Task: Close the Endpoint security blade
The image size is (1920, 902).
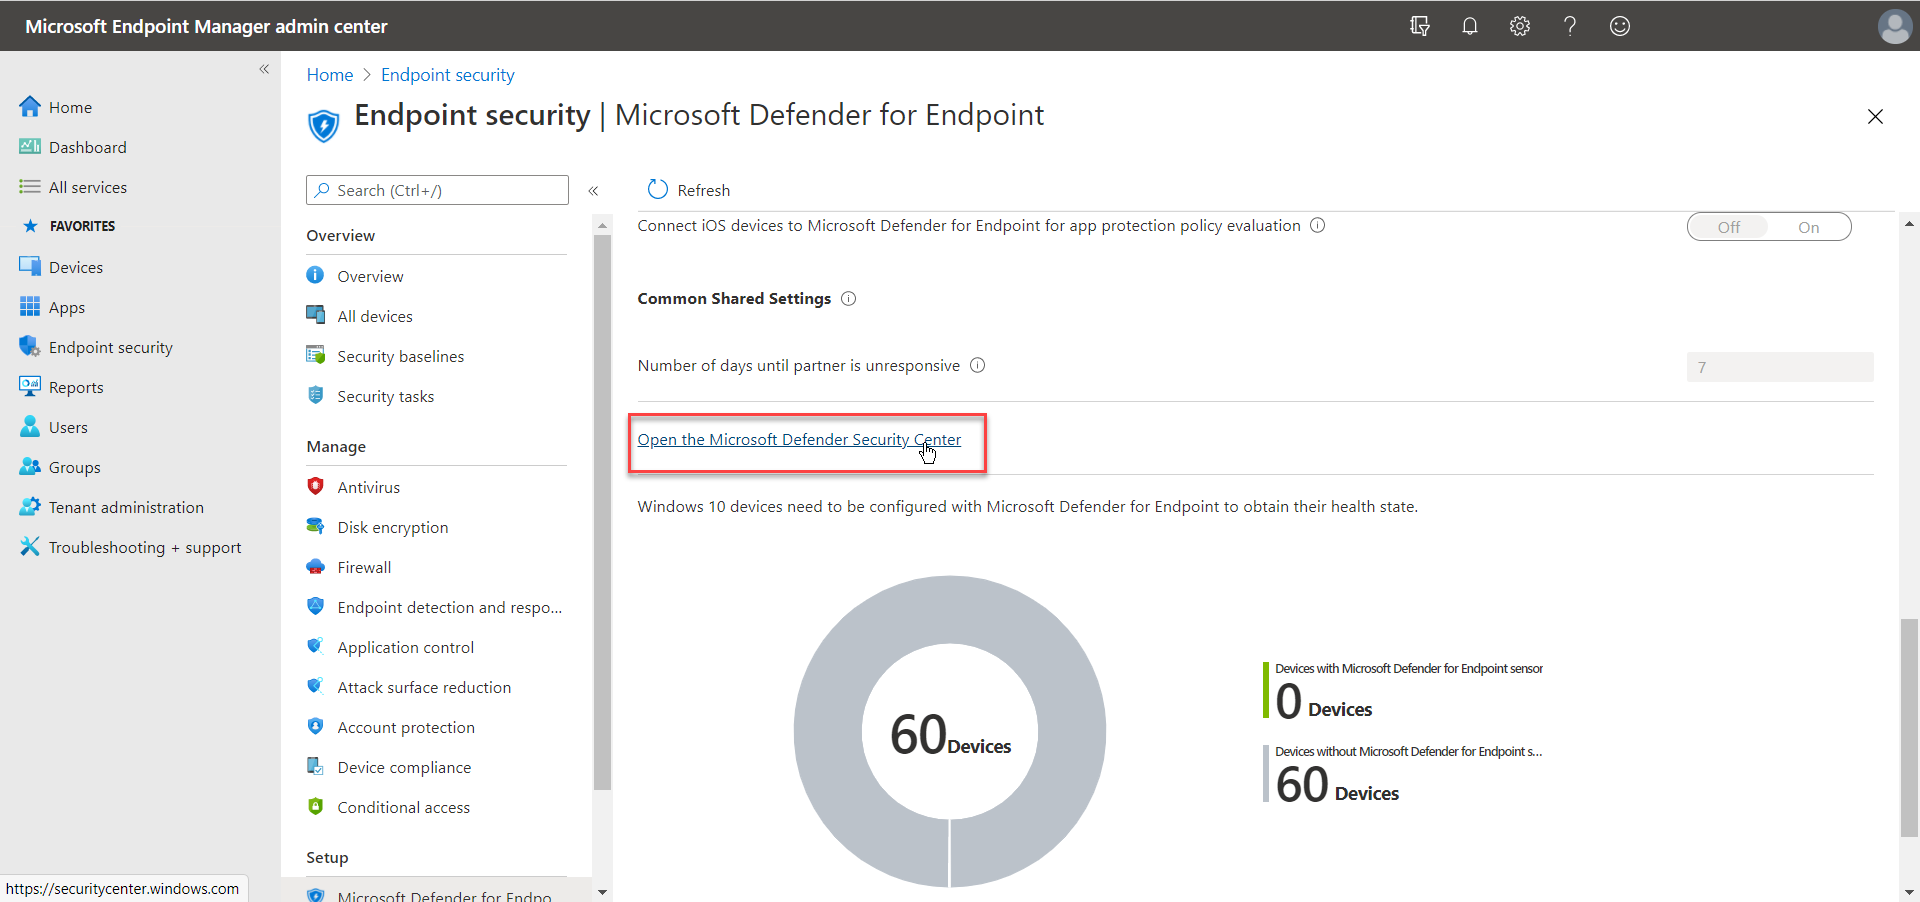Action: pos(1875,116)
